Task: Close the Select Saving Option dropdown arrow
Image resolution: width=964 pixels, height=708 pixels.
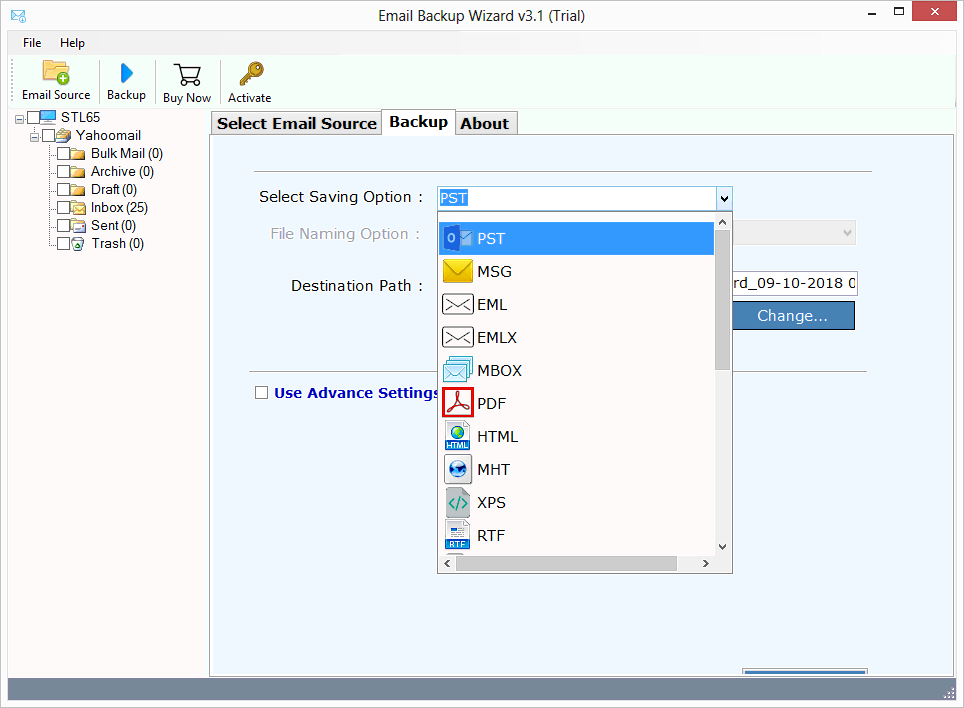Action: pyautogui.click(x=724, y=199)
